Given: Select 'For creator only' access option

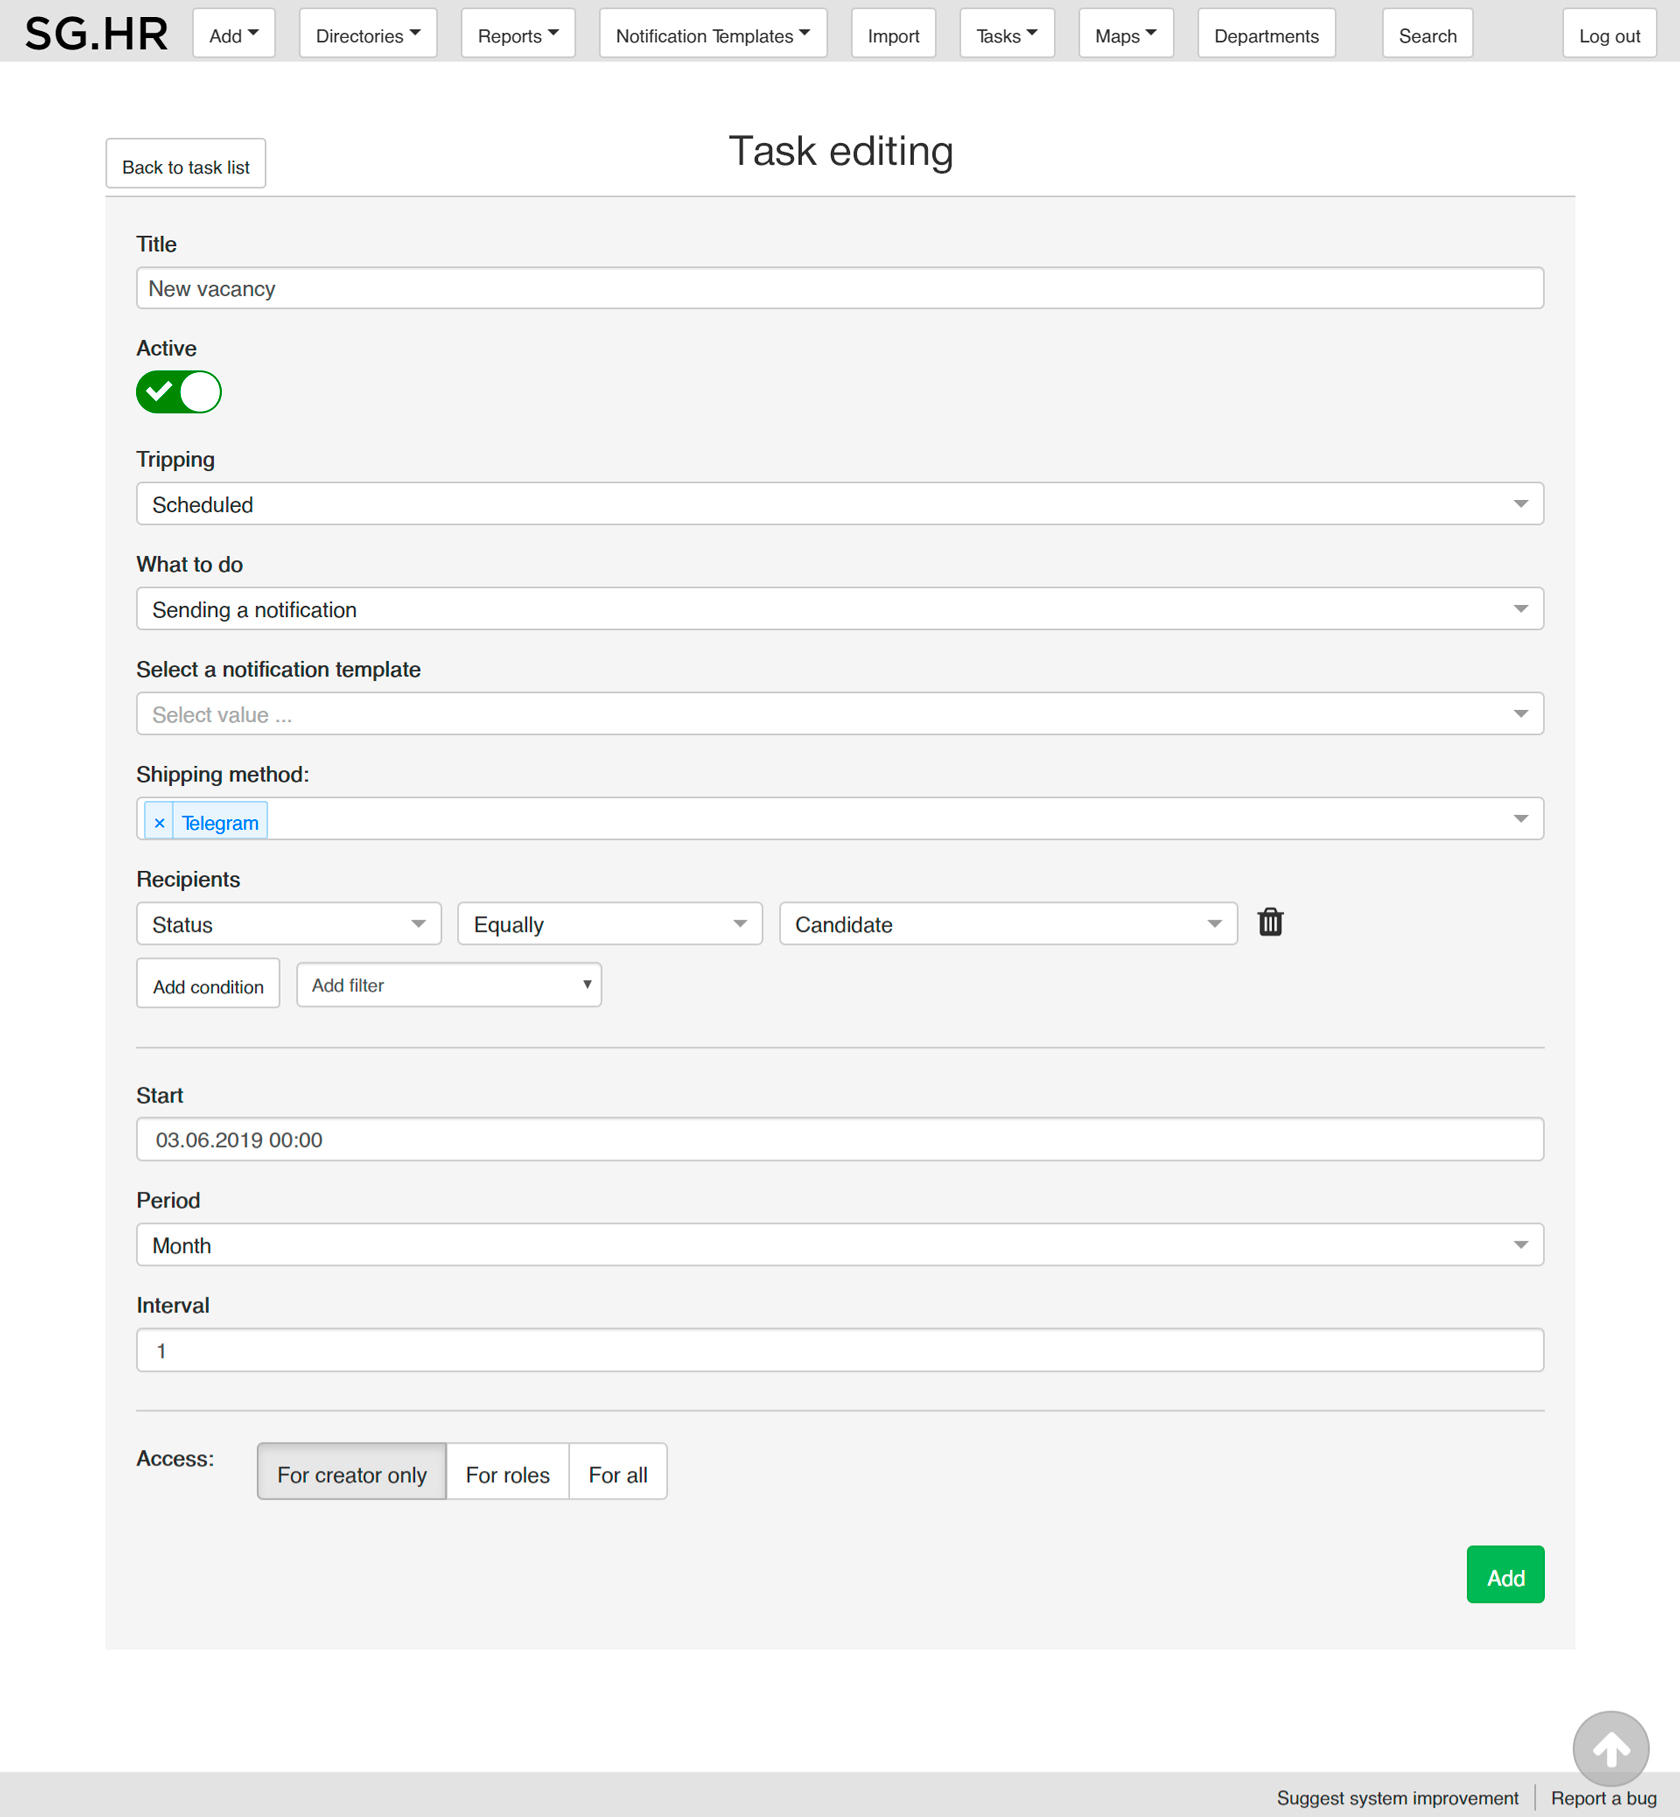Looking at the screenshot, I should [x=351, y=1474].
